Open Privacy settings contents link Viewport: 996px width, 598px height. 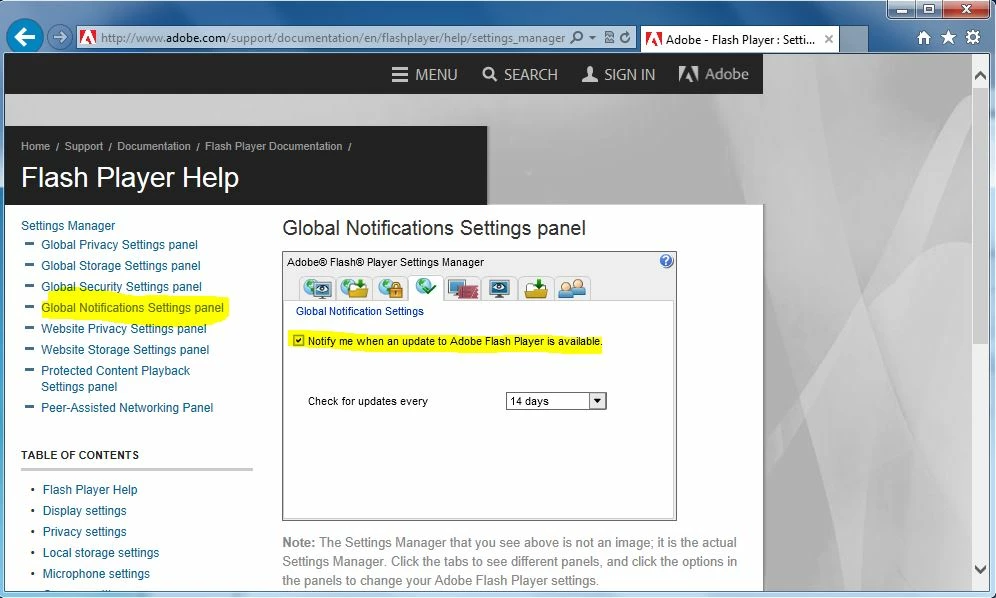pos(84,531)
